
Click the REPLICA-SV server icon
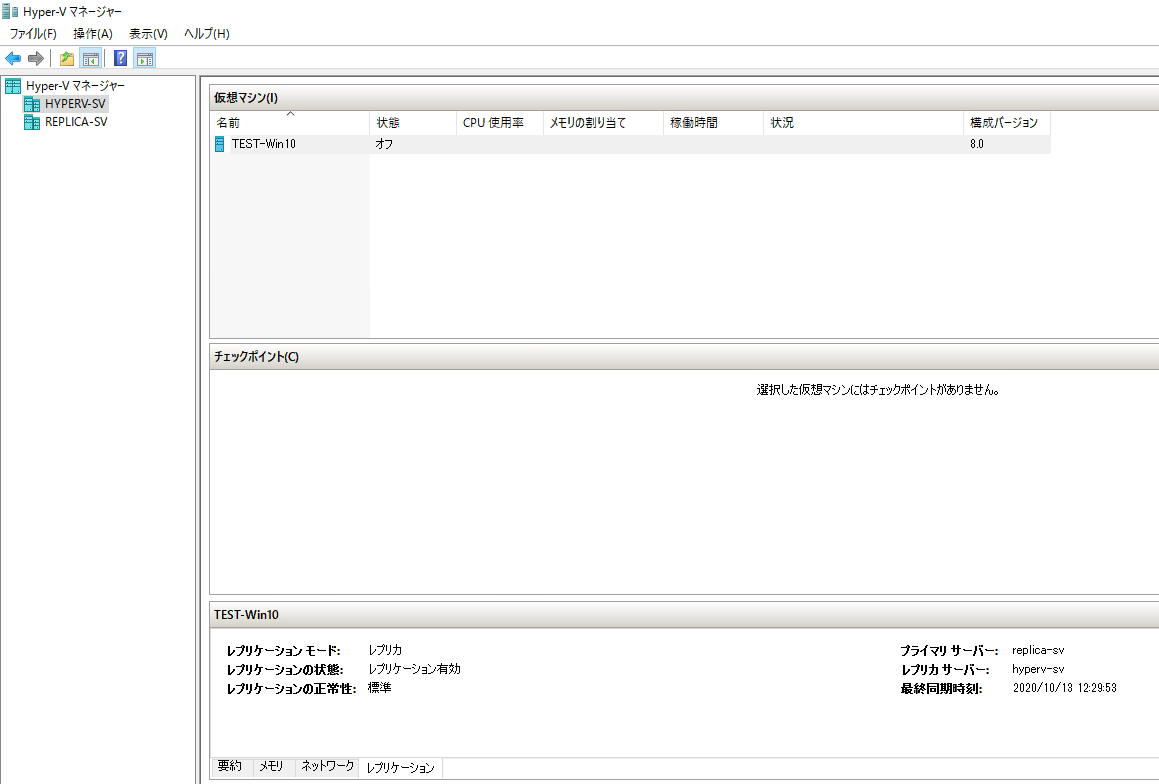[32, 122]
